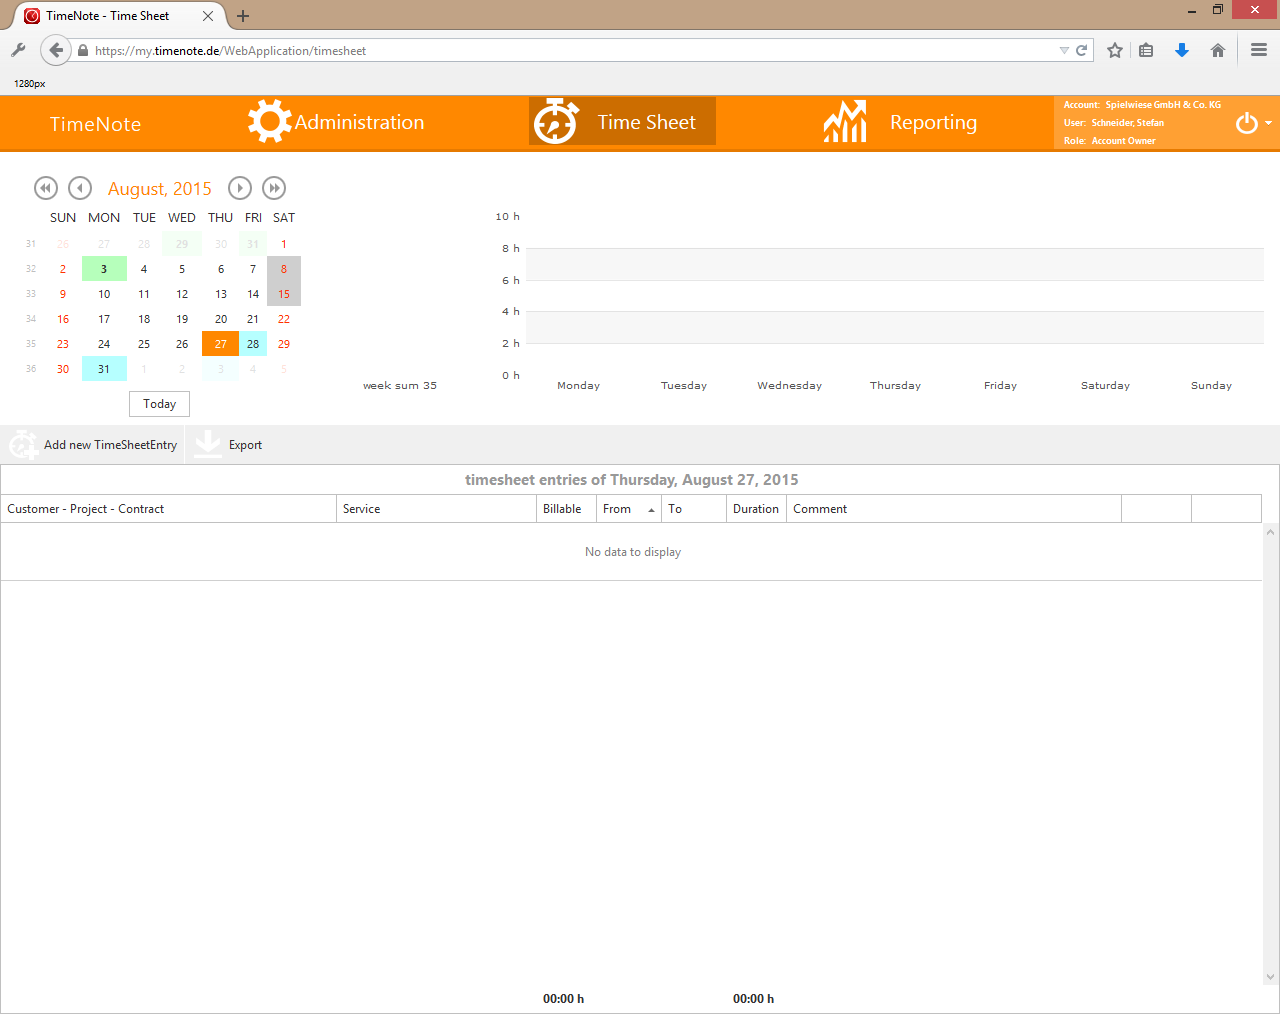This screenshot has width=1280, height=1024.
Task: Click the Administration gear icon
Action: coord(269,122)
